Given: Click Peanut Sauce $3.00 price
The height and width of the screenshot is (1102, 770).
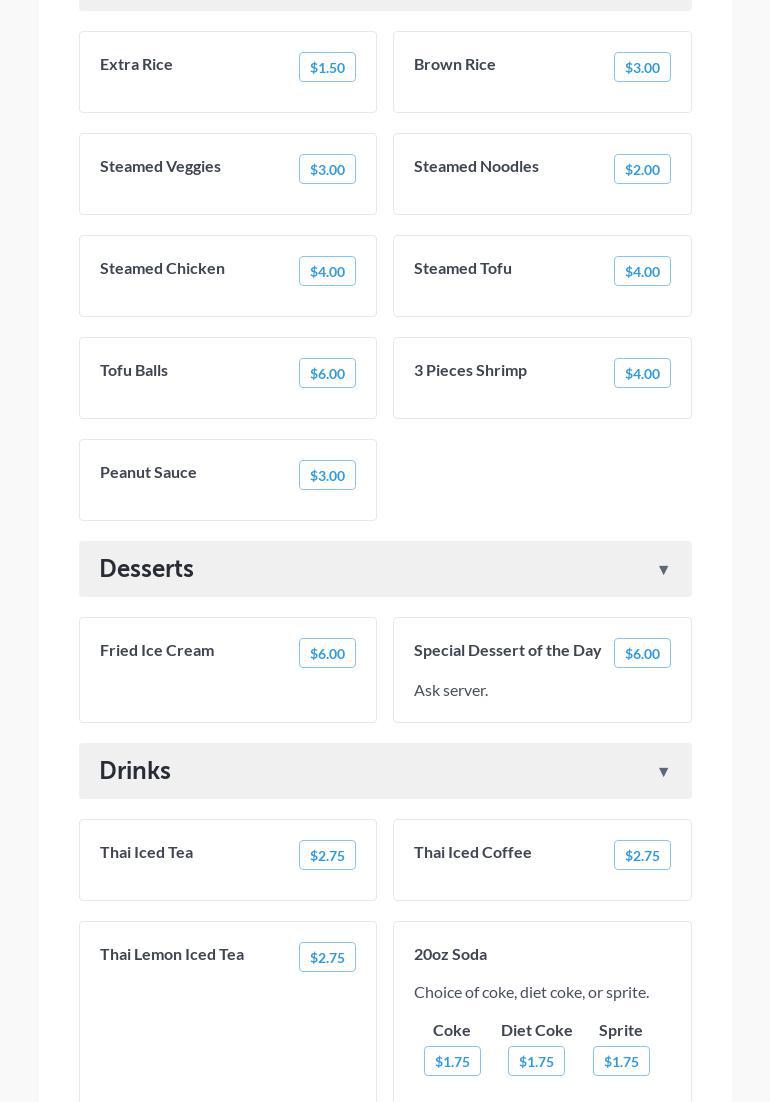Looking at the screenshot, I should click(x=327, y=476).
